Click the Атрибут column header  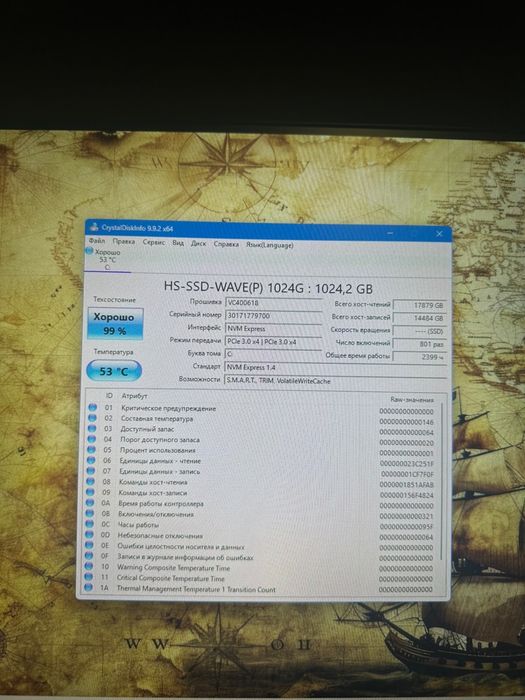coord(134,396)
